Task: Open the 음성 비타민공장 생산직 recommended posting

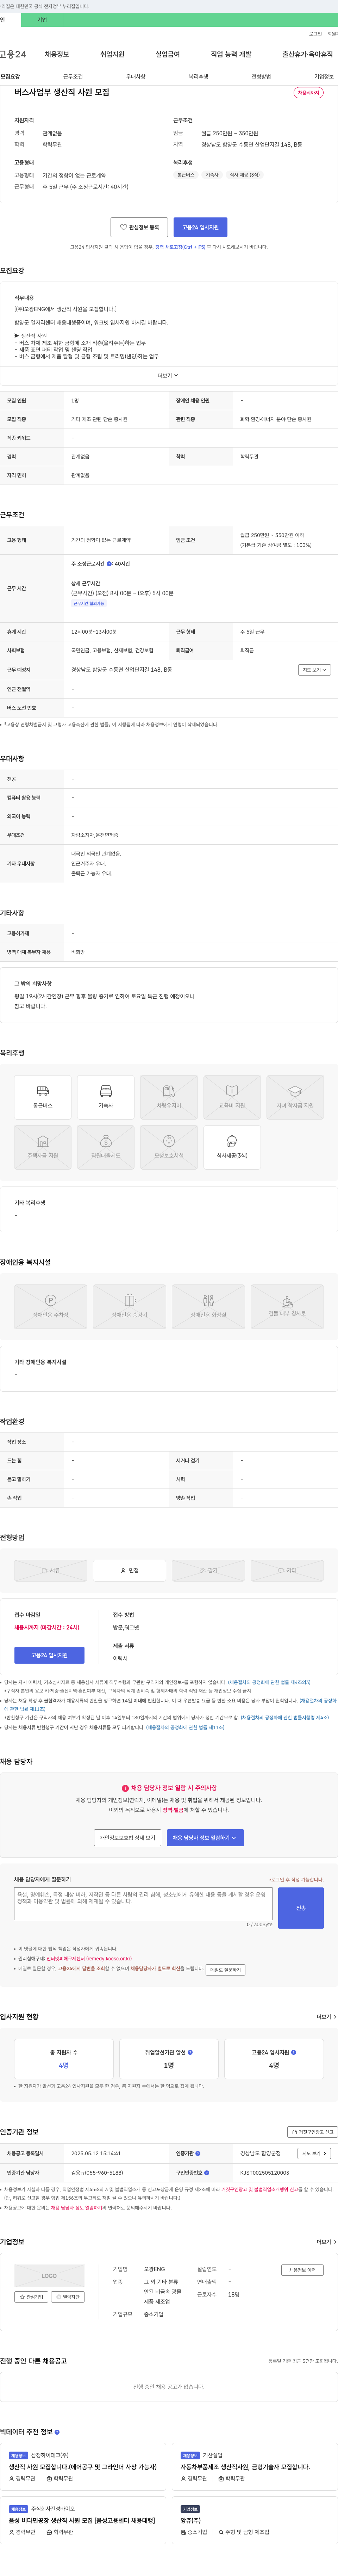Action: click(x=82, y=2521)
